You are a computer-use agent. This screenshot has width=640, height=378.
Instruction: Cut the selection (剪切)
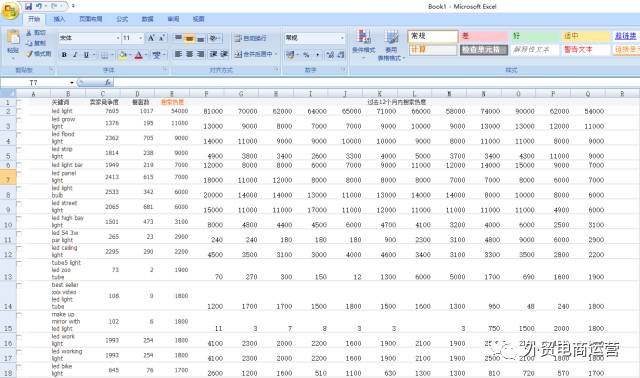click(36, 33)
